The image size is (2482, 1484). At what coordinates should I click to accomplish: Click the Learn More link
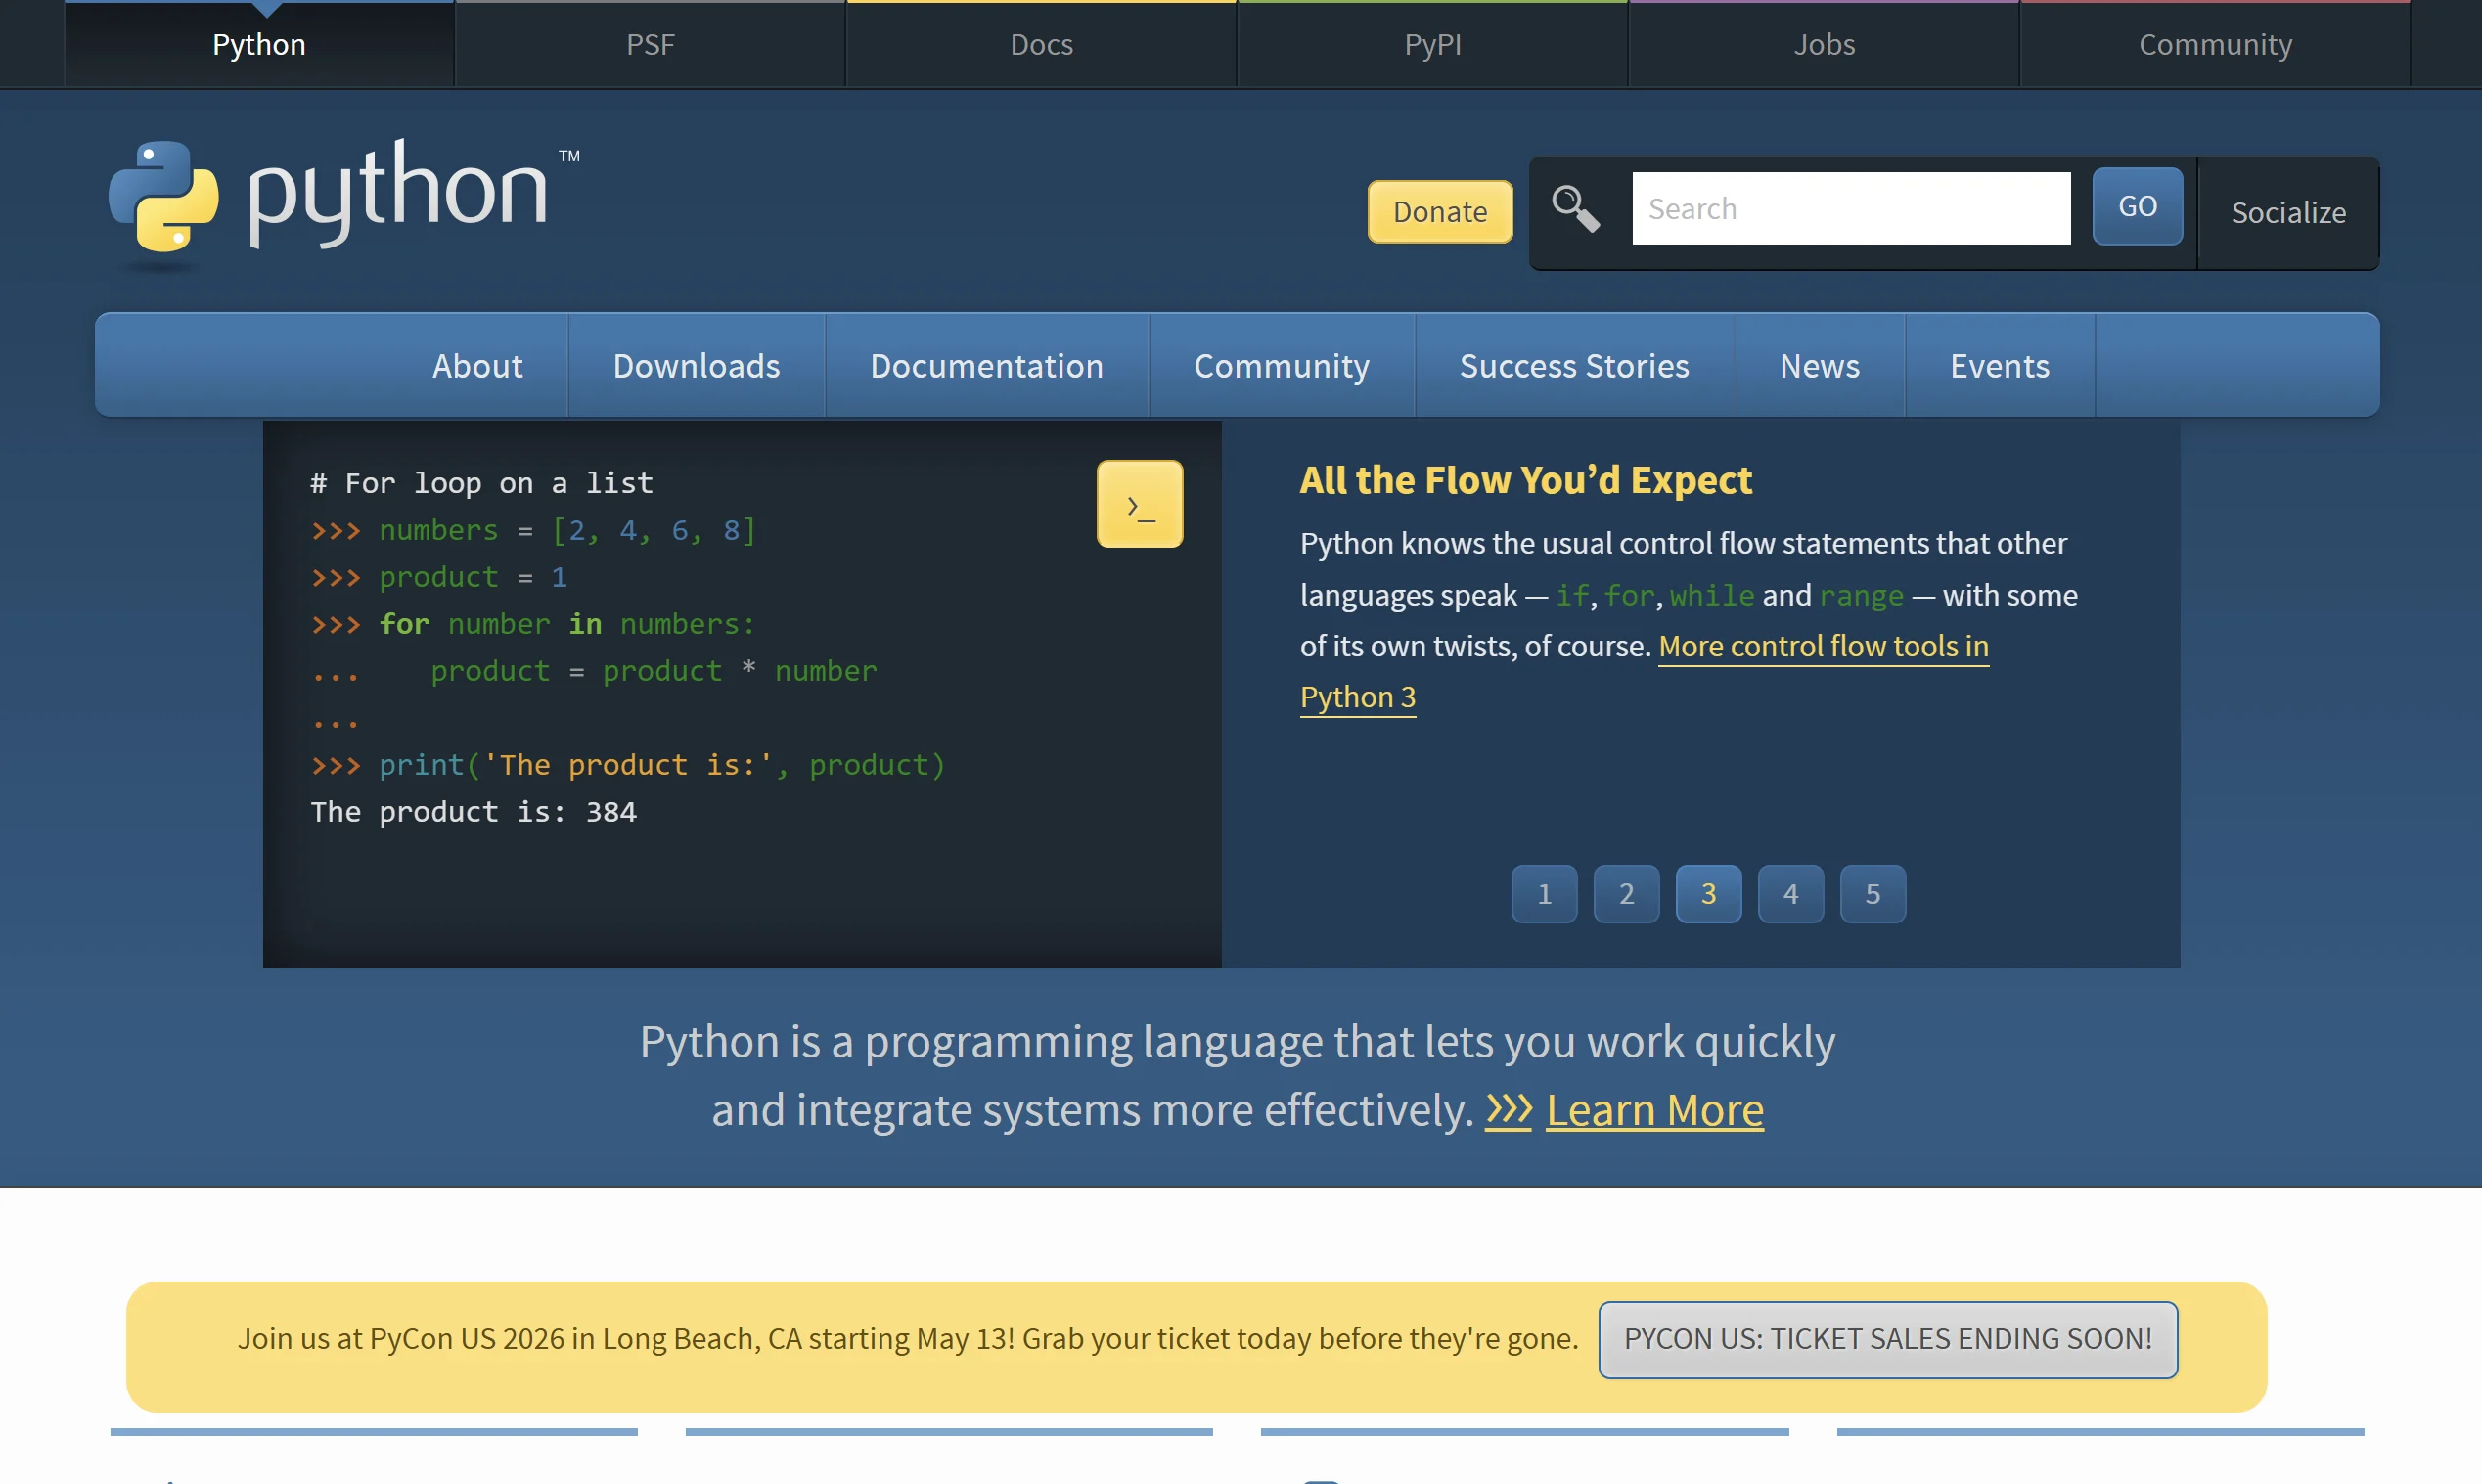1654,1109
